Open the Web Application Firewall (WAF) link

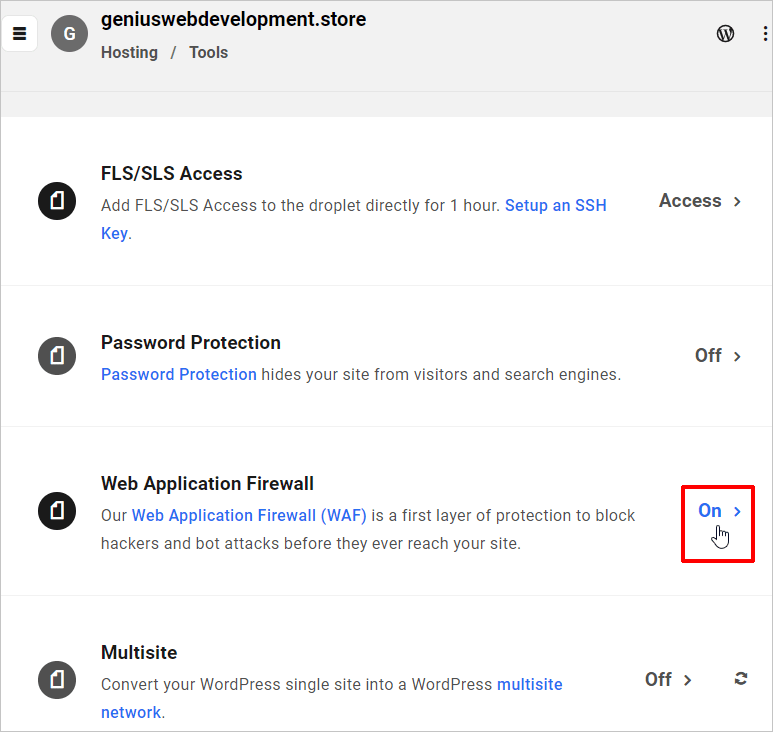249,516
